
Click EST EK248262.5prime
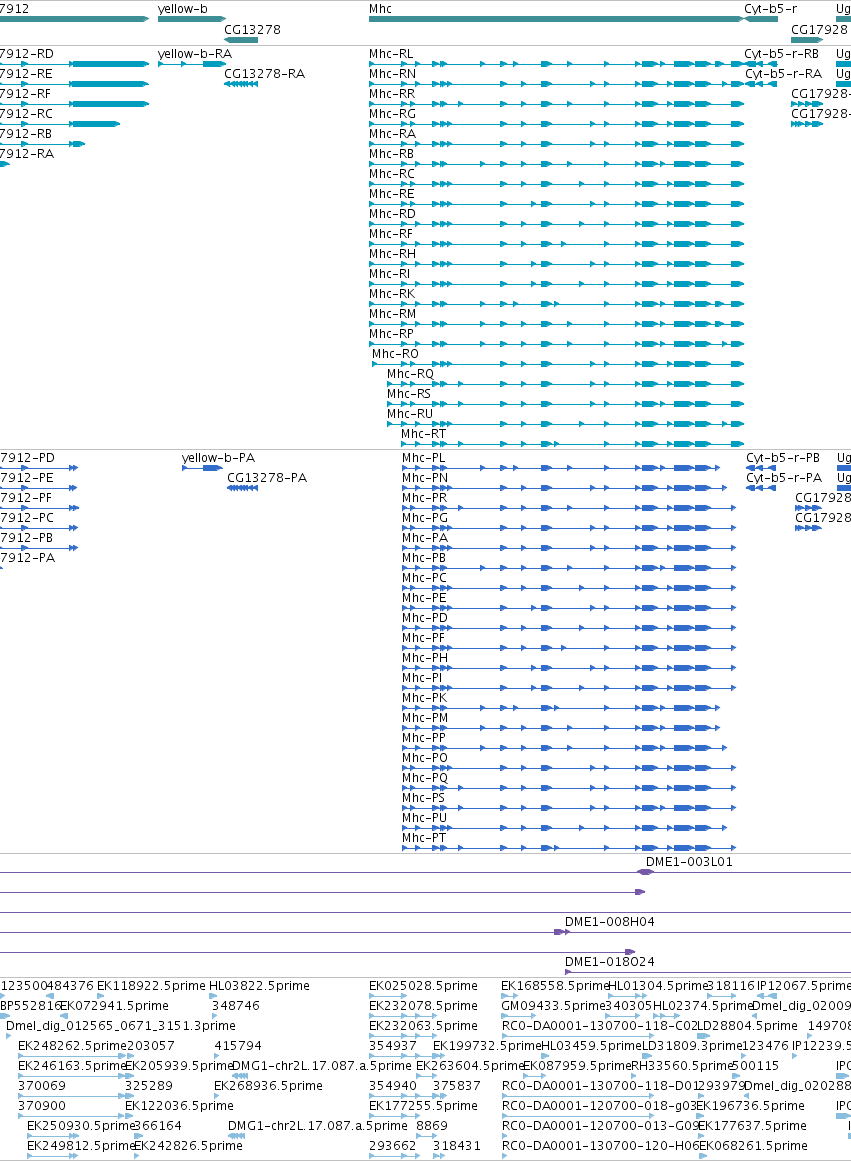click(x=73, y=1046)
